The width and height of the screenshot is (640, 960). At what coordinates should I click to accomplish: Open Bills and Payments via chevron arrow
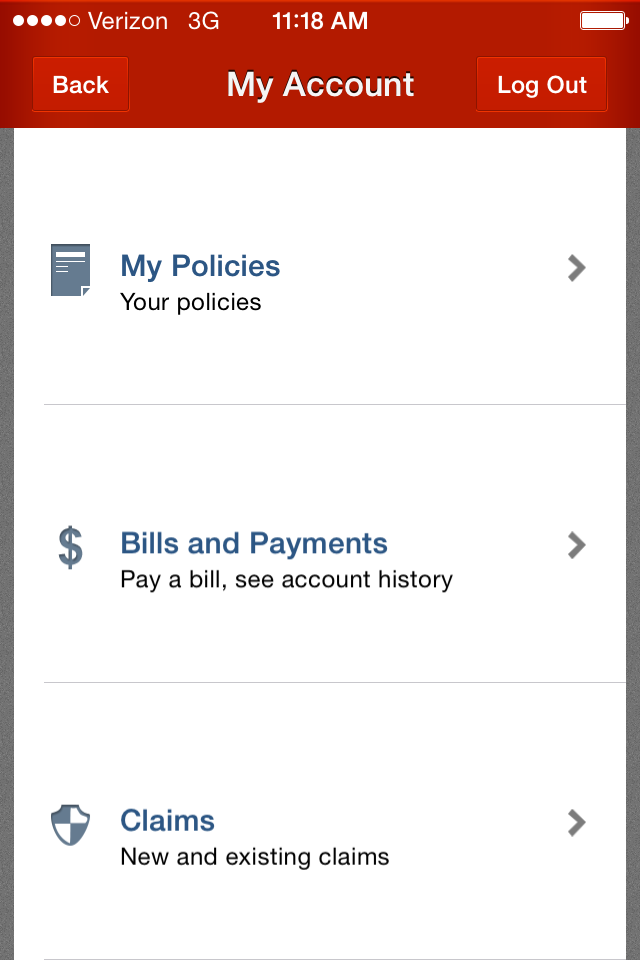576,545
